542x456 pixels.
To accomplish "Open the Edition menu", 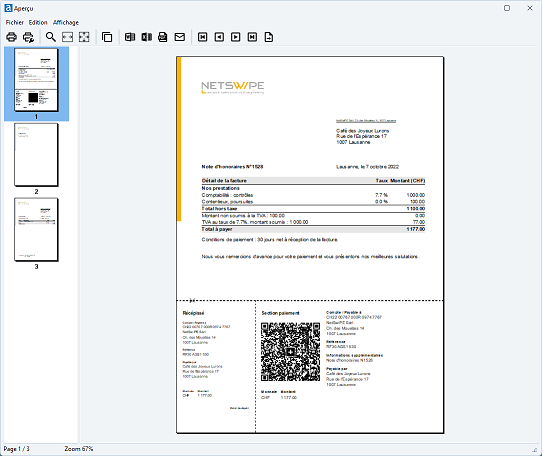I will [38, 22].
